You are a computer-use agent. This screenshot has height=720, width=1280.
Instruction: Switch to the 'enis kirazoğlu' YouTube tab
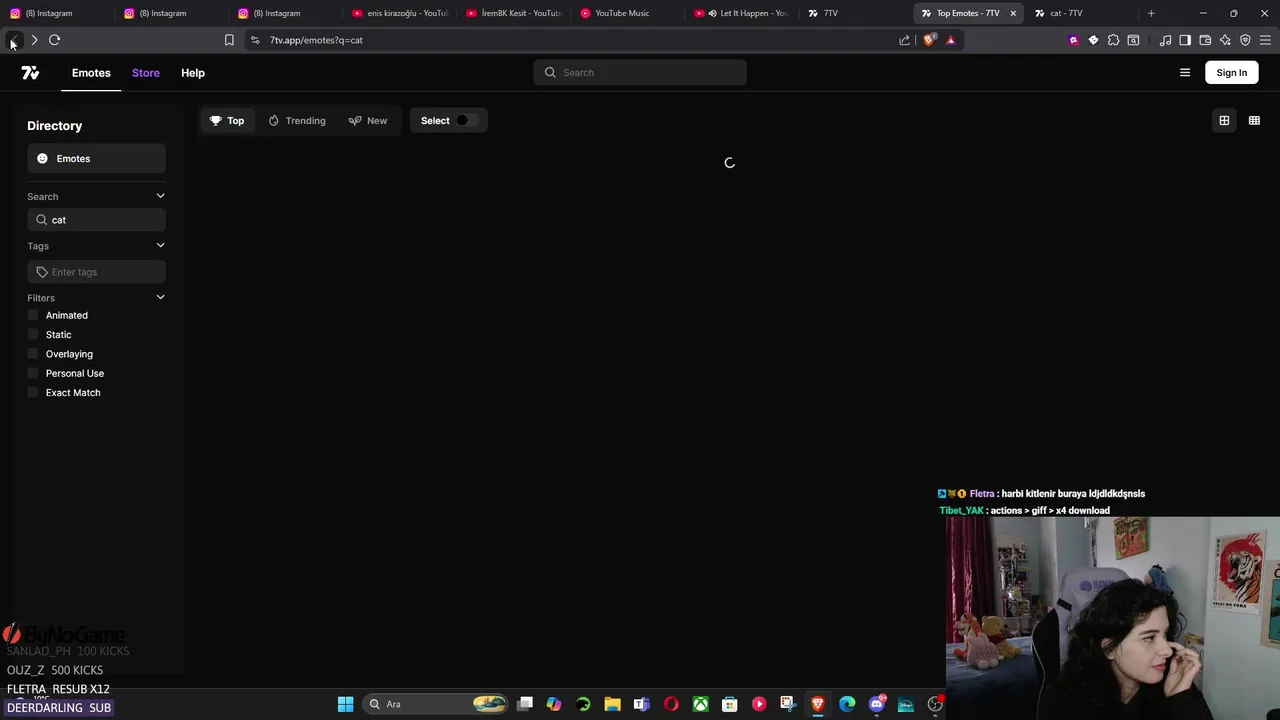click(402, 13)
